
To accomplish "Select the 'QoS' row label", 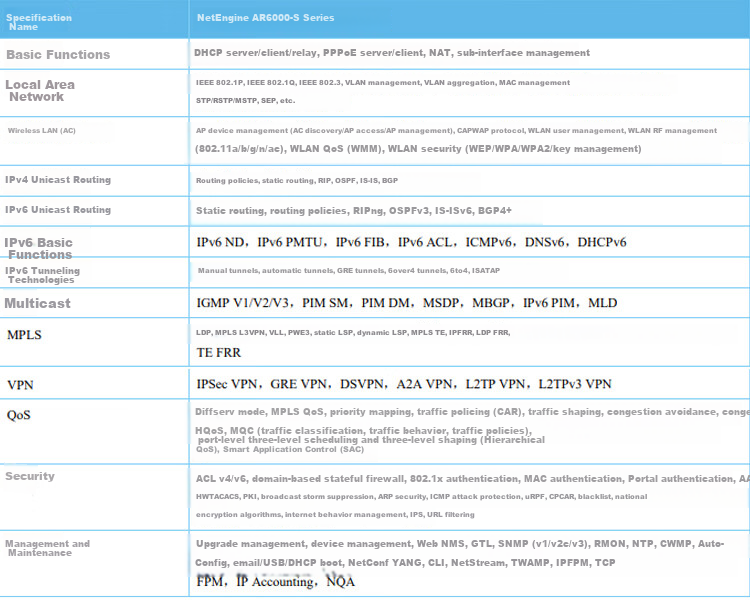I will (19, 415).
